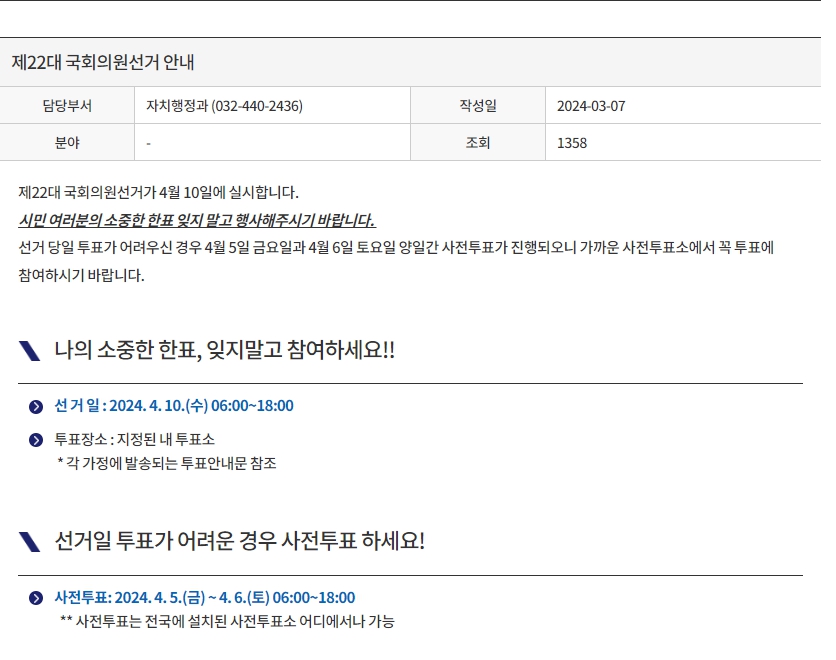The image size is (836, 660).
Task: Click the slash icon beside '나의 소중한 한표'
Action: click(29, 351)
